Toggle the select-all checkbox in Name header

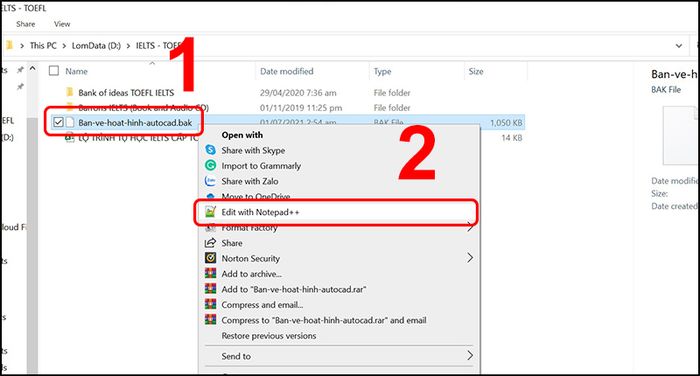pos(54,71)
